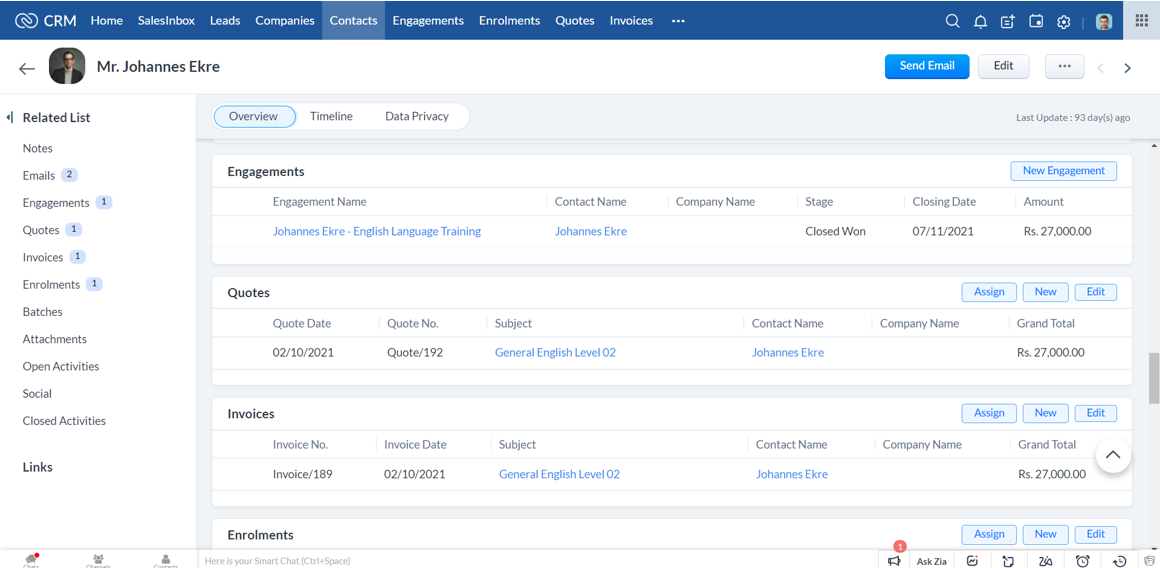
Task: Switch to the Data Privacy tab
Action: [x=417, y=116]
